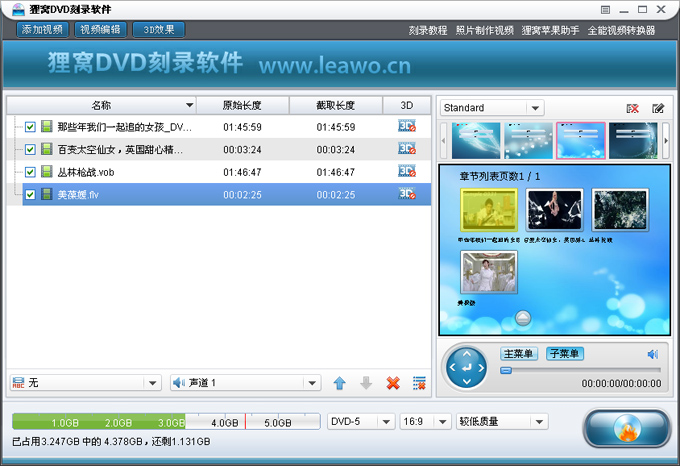The image size is (680, 466).
Task: Uncheck the 那些年我们一起追的女孩 video checkbox
Action: pyautogui.click(x=30, y=127)
